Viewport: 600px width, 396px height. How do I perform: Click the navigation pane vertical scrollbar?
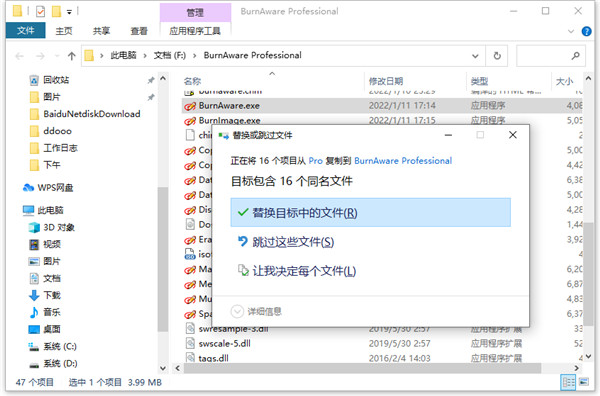[x=163, y=260]
